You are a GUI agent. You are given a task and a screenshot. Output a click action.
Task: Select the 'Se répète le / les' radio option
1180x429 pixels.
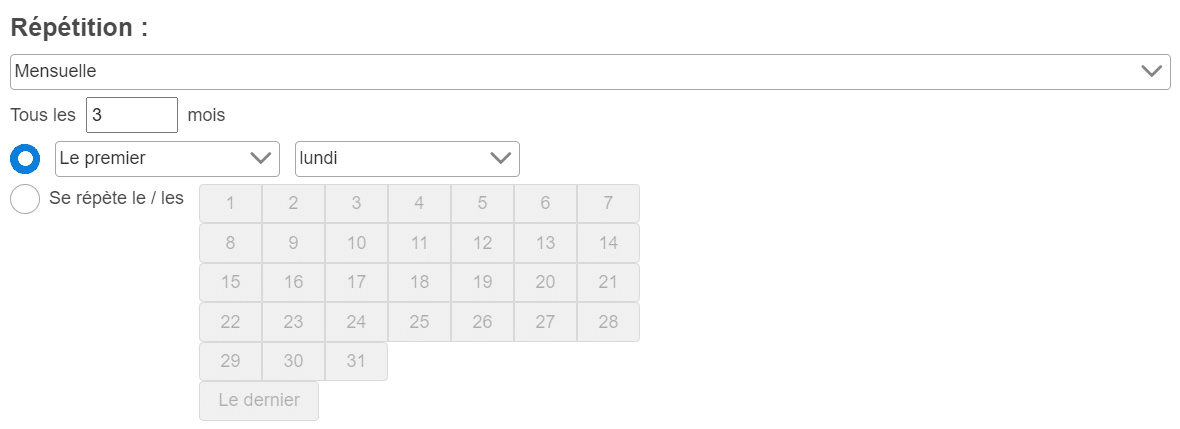pyautogui.click(x=25, y=198)
